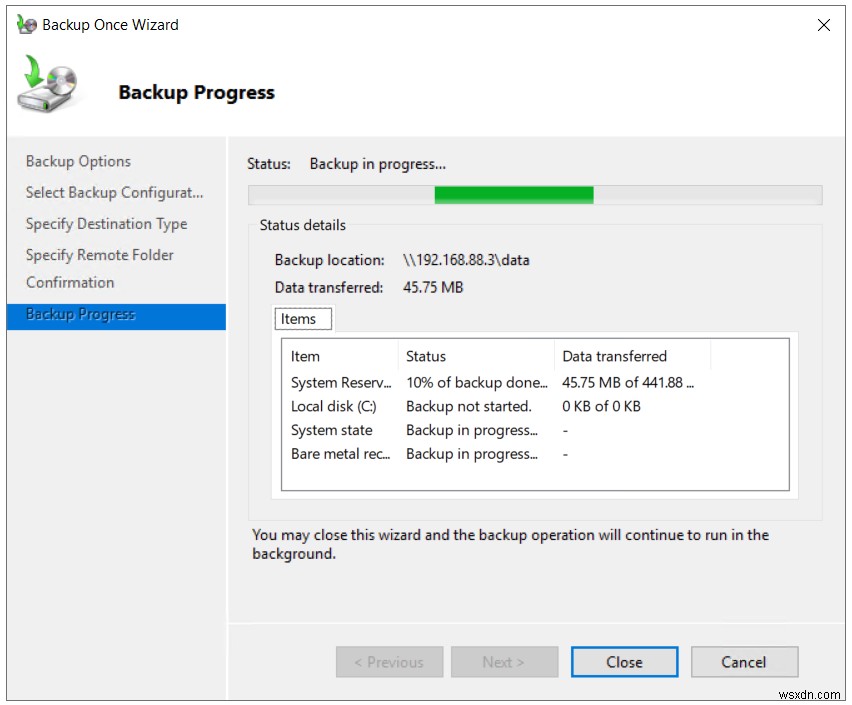852x705 pixels.
Task: Open the Specify Remote Folder step
Action: pos(99,255)
